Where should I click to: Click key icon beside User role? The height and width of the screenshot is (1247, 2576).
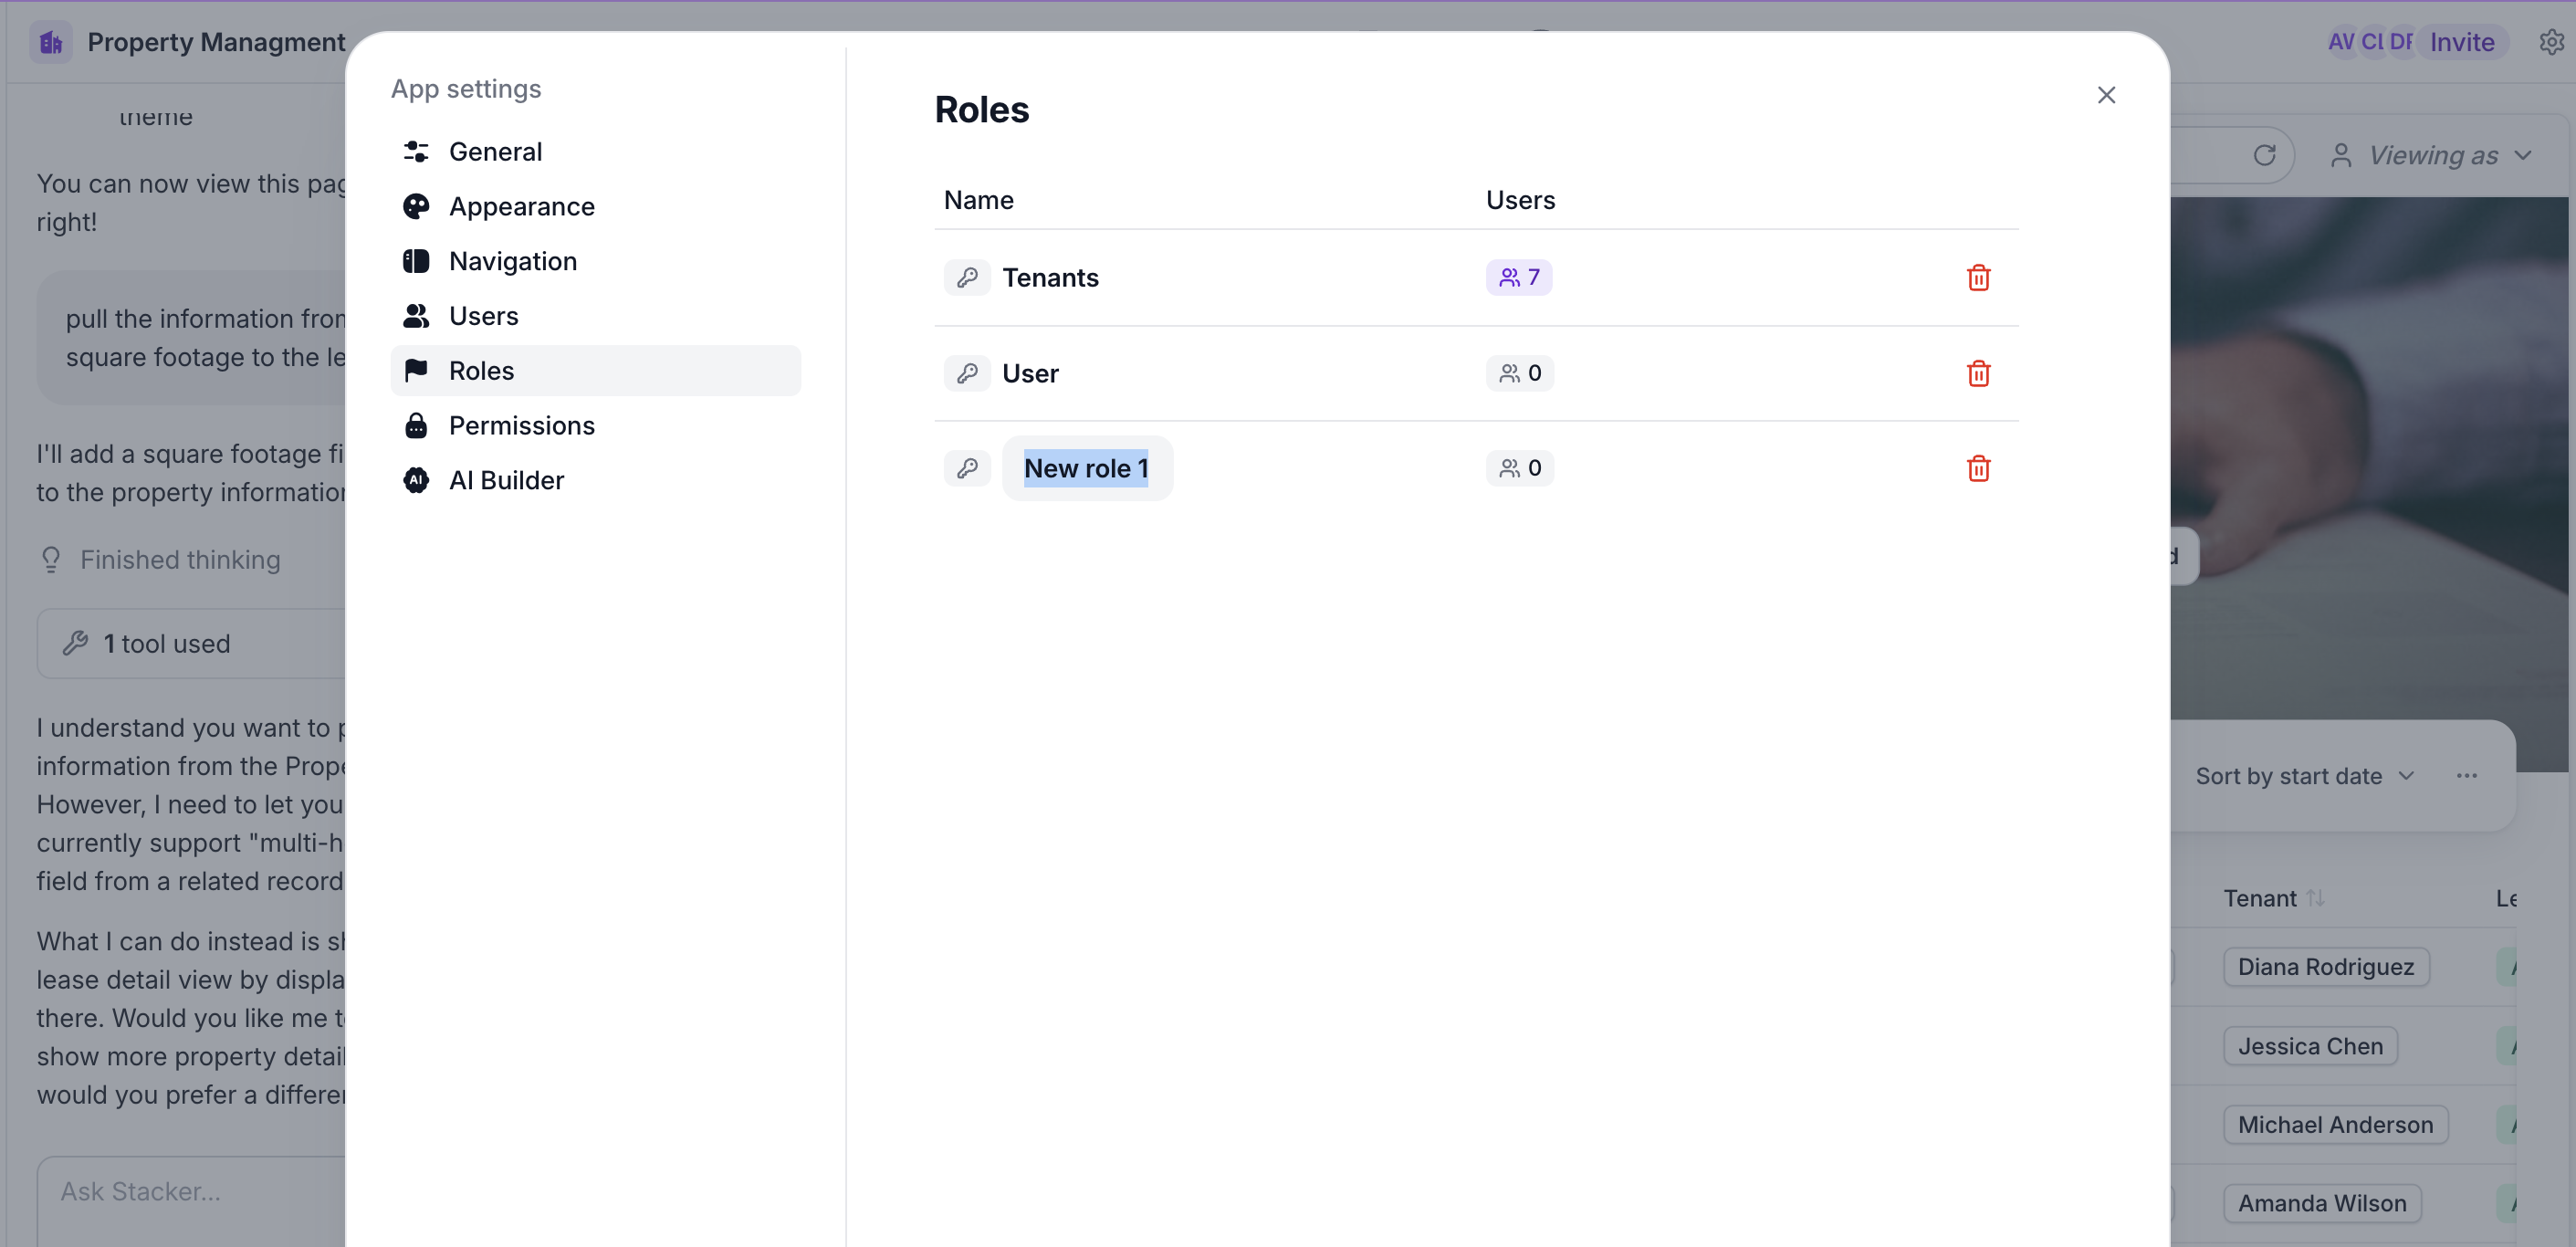(966, 373)
